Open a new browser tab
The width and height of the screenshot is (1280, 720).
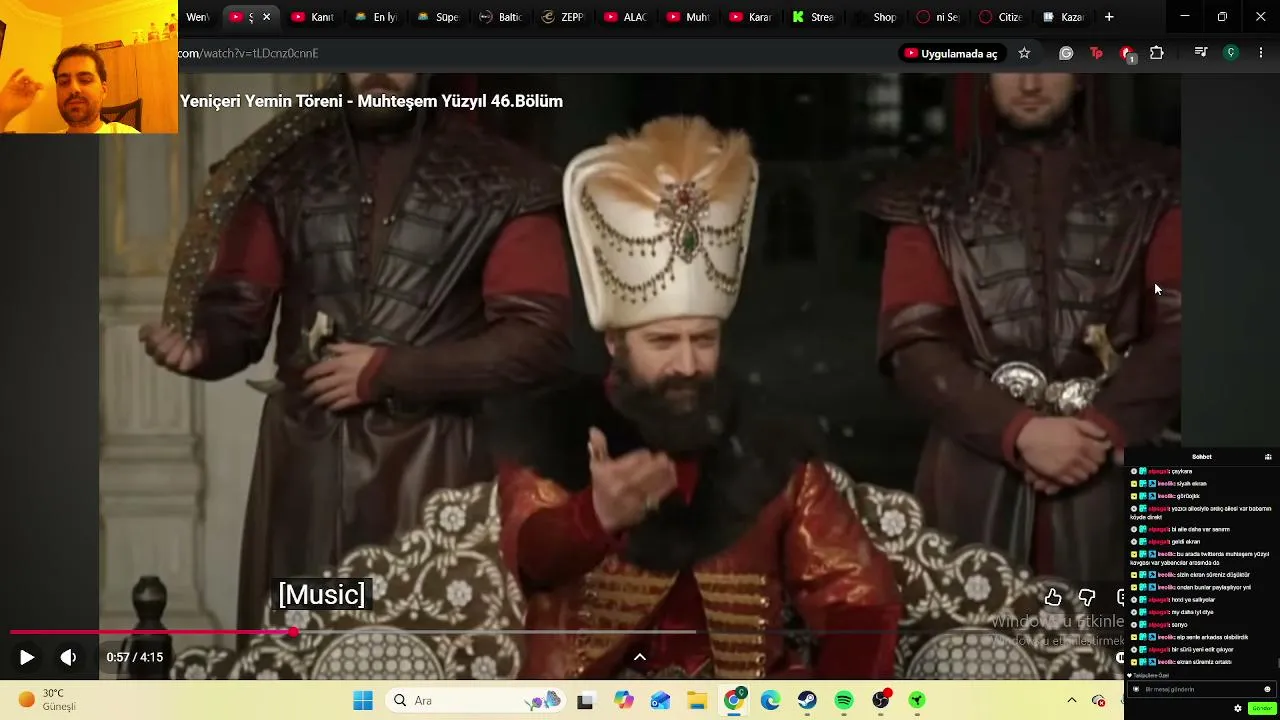(x=1109, y=17)
